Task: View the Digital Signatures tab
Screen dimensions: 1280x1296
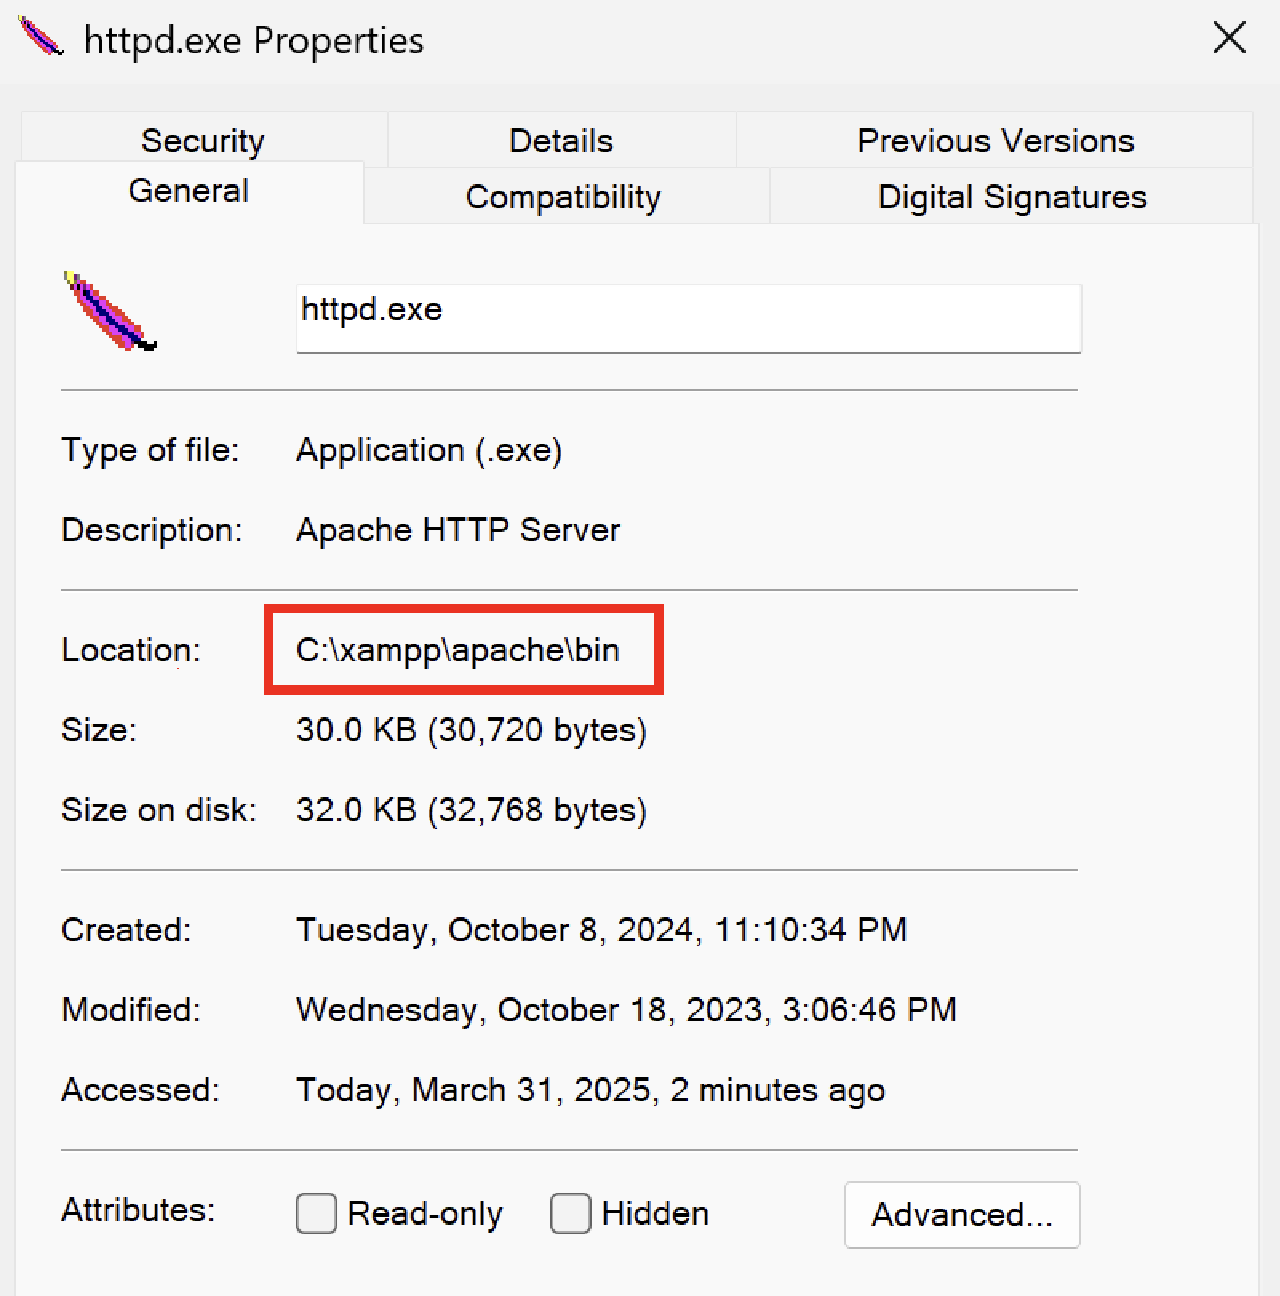Action: pyautogui.click(x=1011, y=197)
